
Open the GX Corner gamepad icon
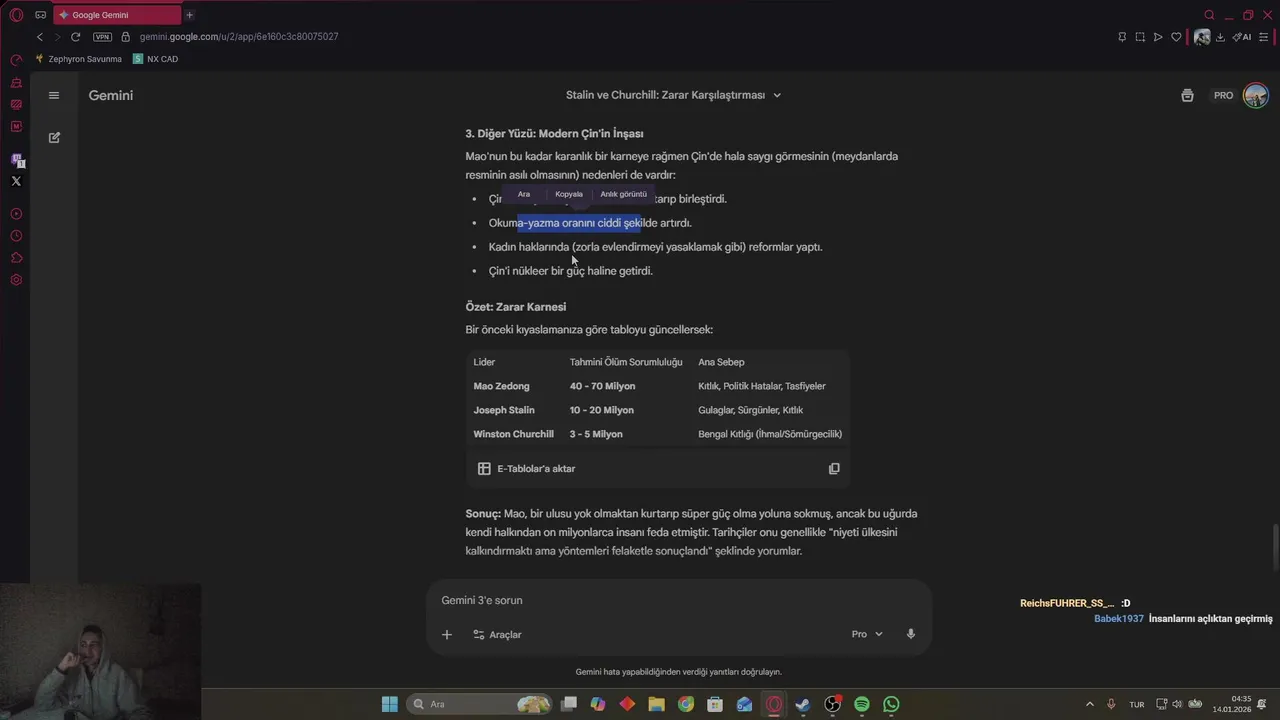pyautogui.click(x=40, y=15)
